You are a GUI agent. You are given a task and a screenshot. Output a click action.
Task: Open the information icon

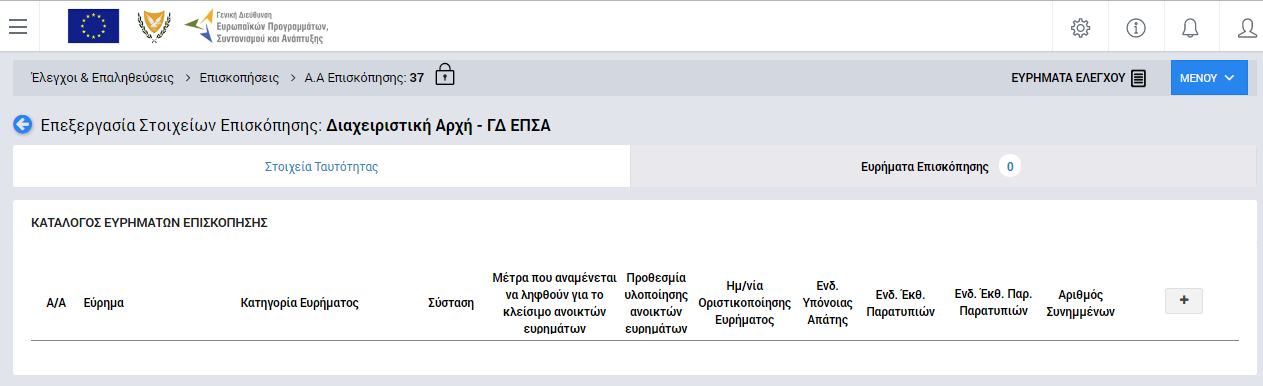(x=1135, y=27)
